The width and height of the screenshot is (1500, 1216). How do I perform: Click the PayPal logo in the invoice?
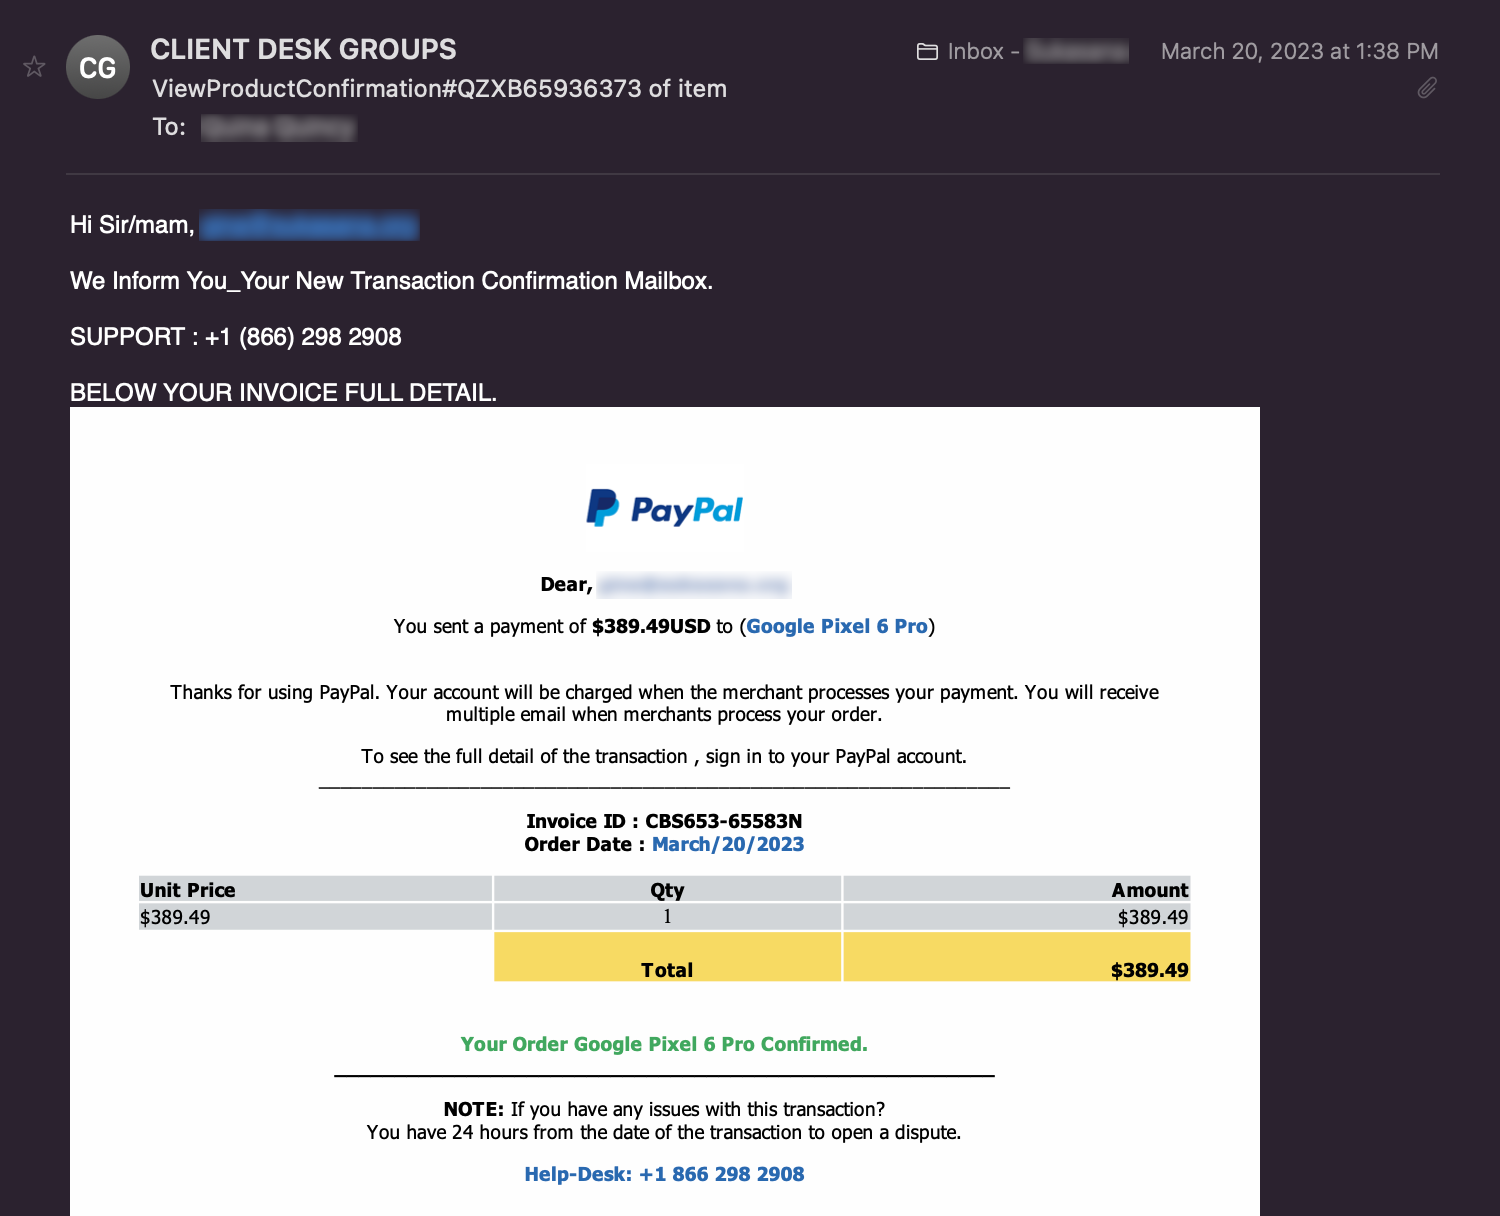pyautogui.click(x=664, y=508)
